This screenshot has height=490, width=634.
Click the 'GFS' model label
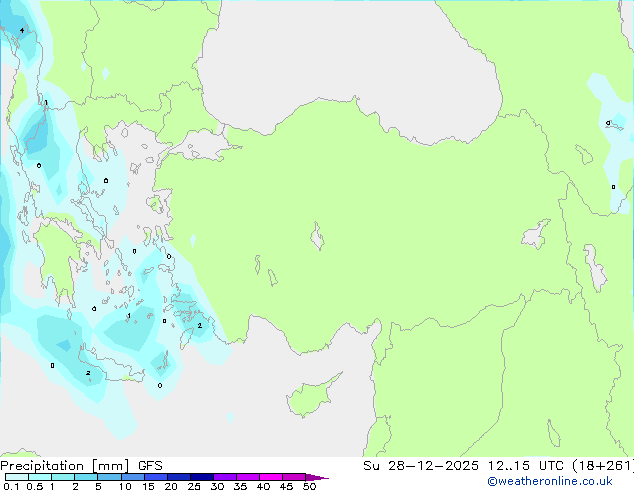[x=150, y=466]
